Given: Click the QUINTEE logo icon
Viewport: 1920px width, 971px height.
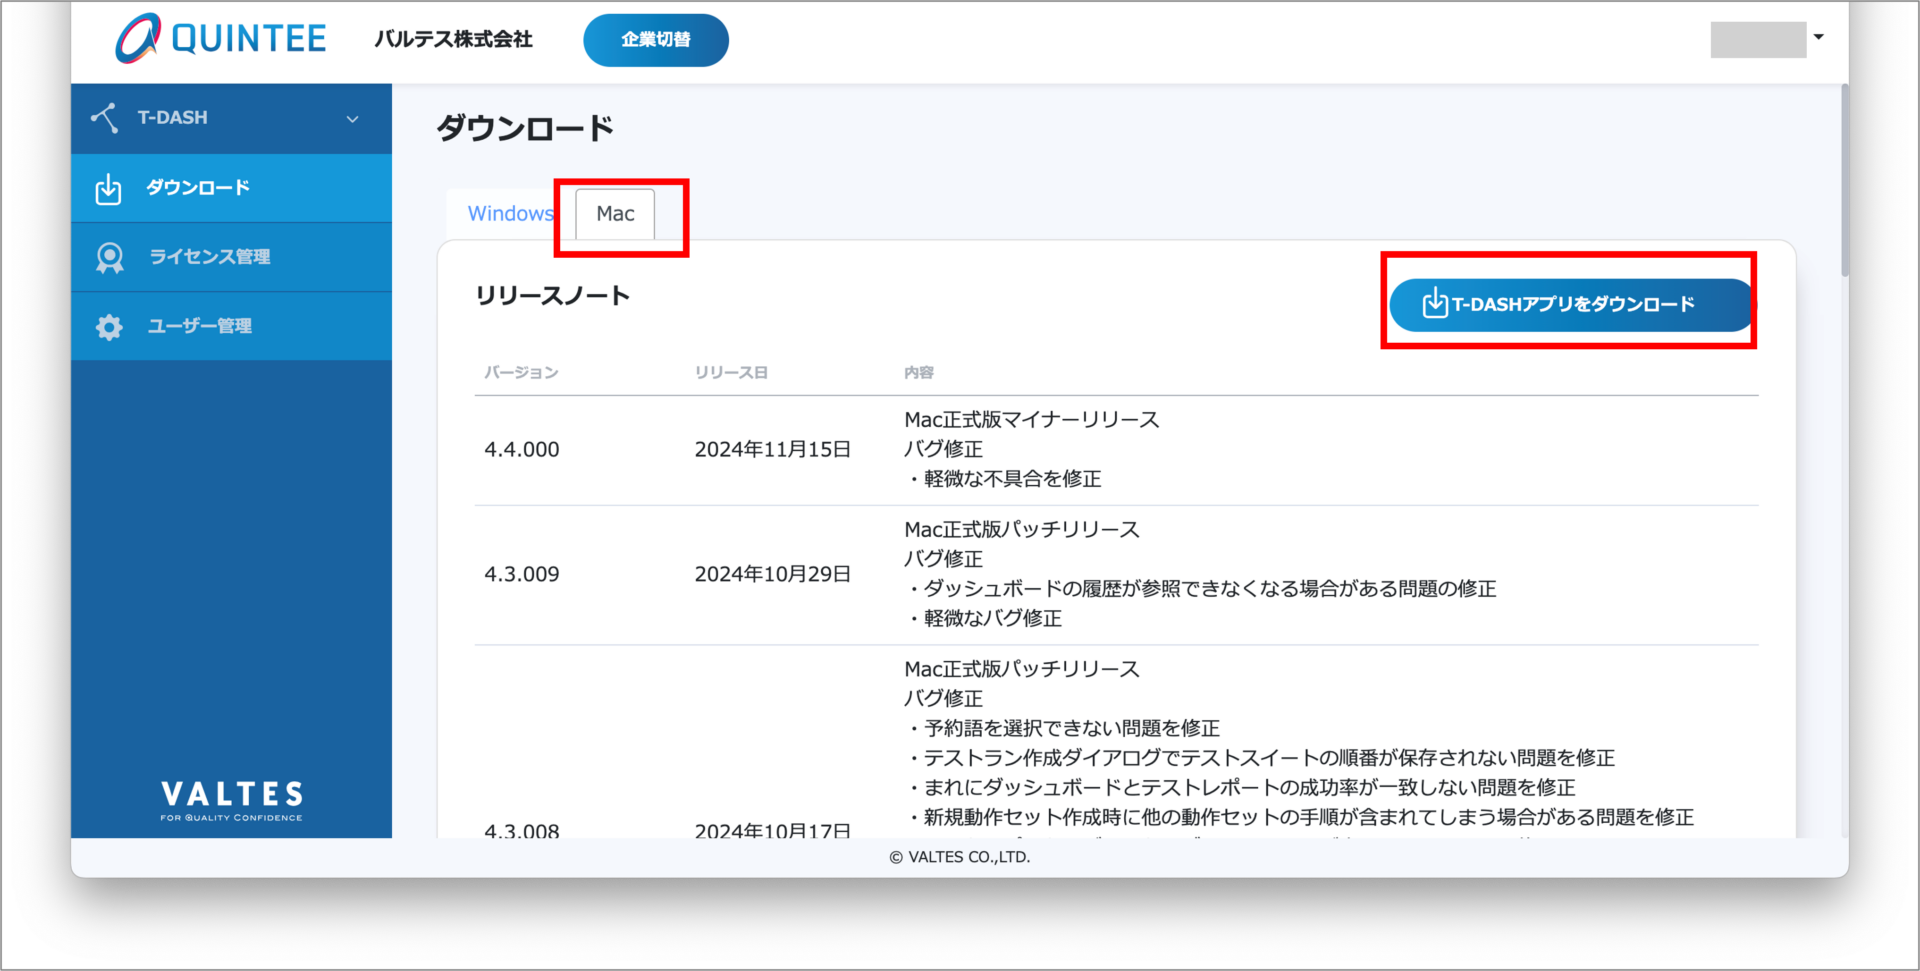Looking at the screenshot, I should (138, 39).
